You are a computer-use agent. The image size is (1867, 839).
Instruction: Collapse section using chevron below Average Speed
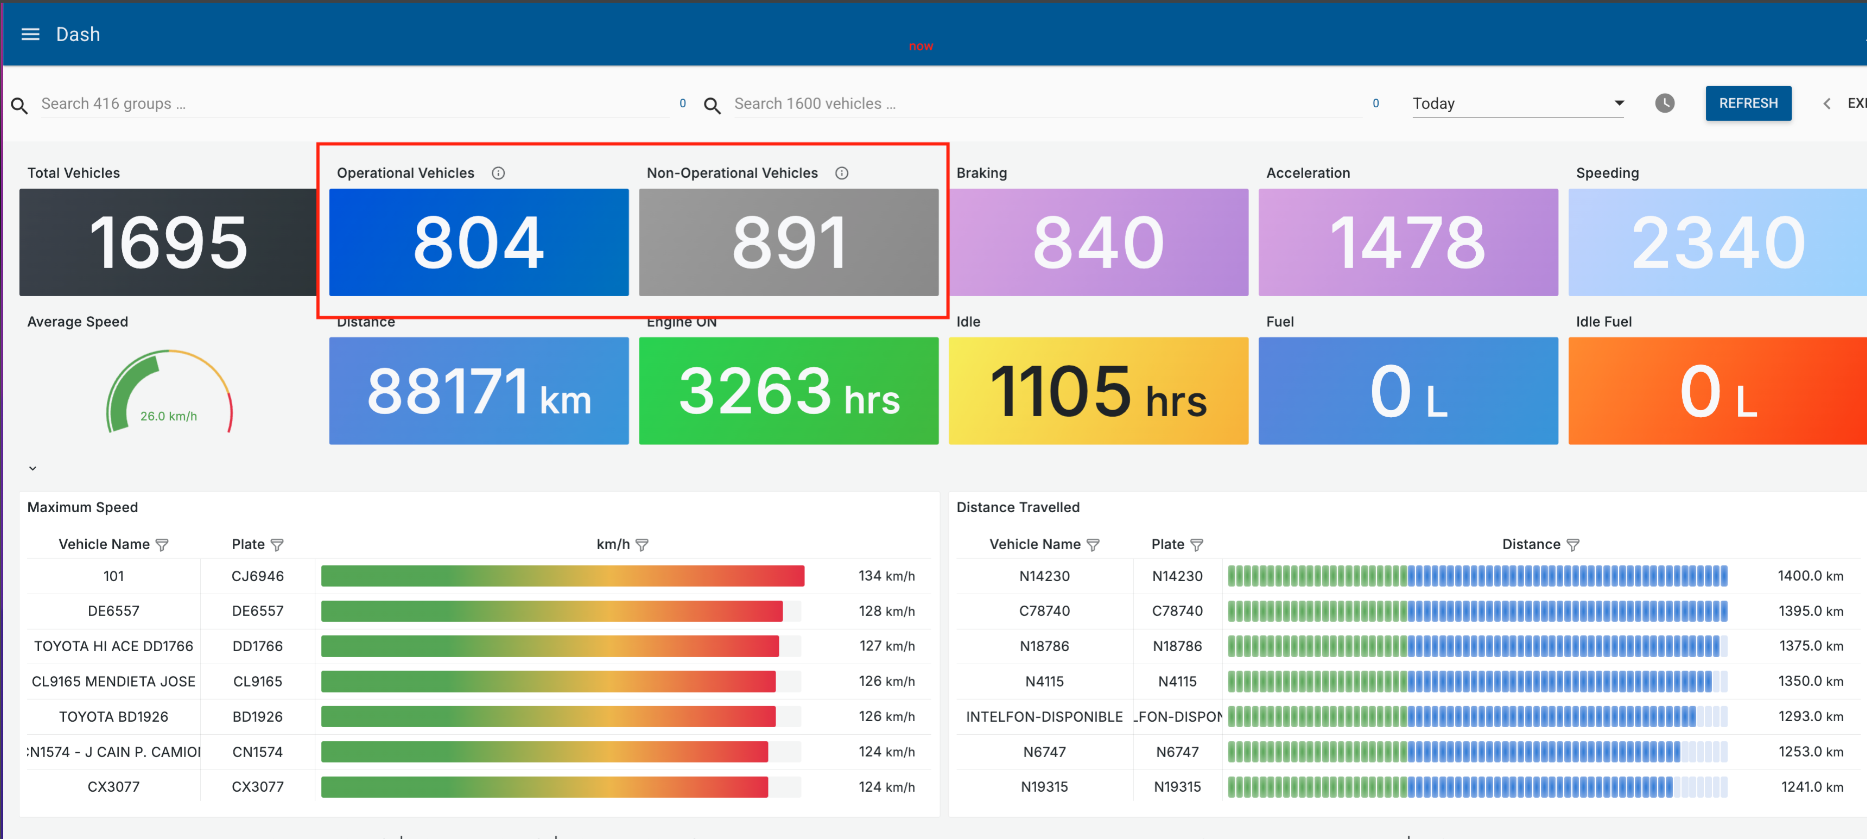pos(33,468)
